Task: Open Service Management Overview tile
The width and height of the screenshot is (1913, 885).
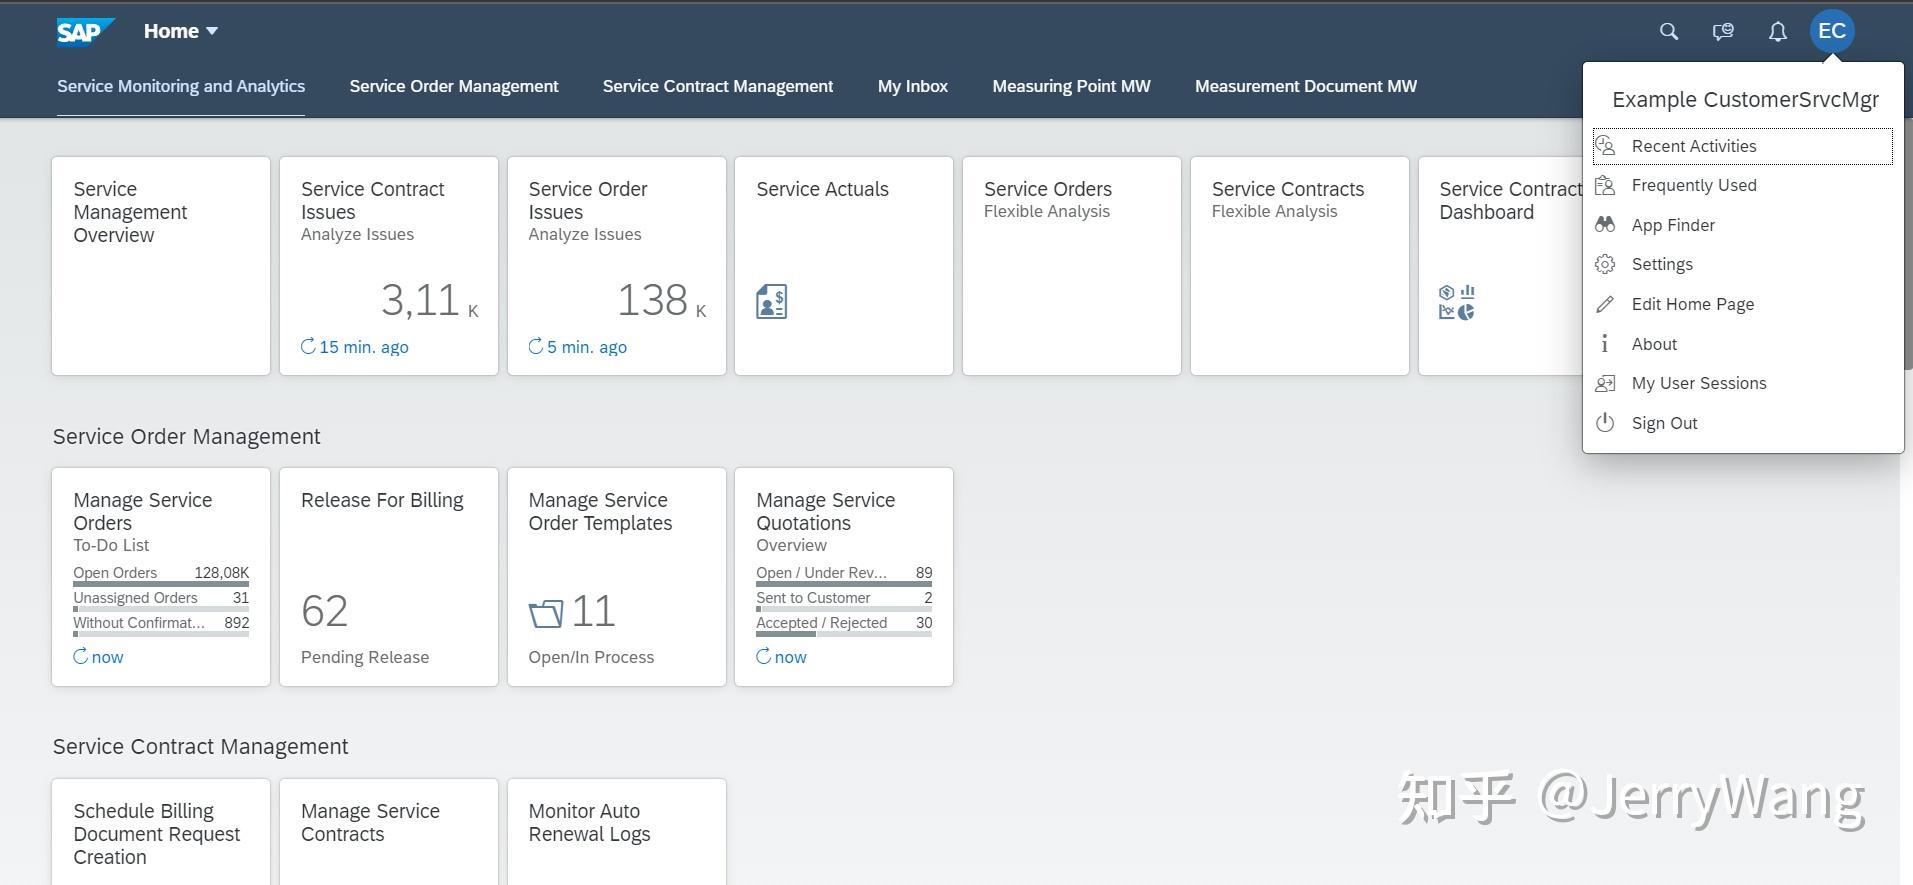Action: tap(160, 266)
